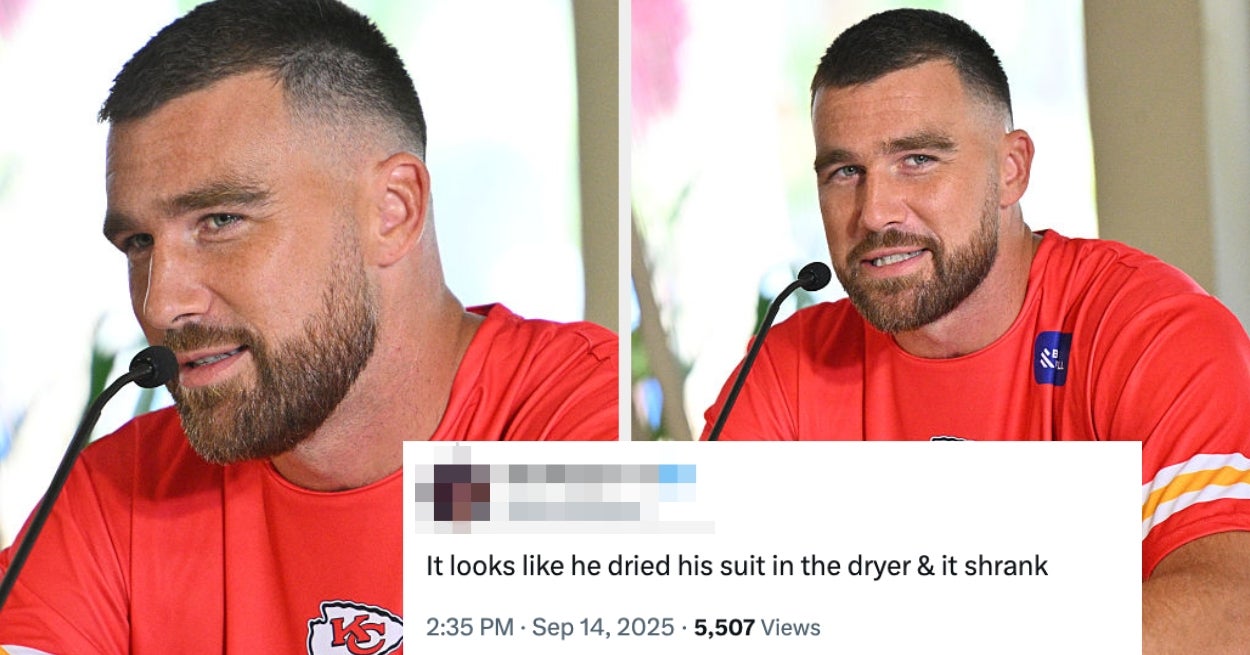Click the "2:35 PM" timestamp
The width and height of the screenshot is (1250, 655).
(x=470, y=628)
